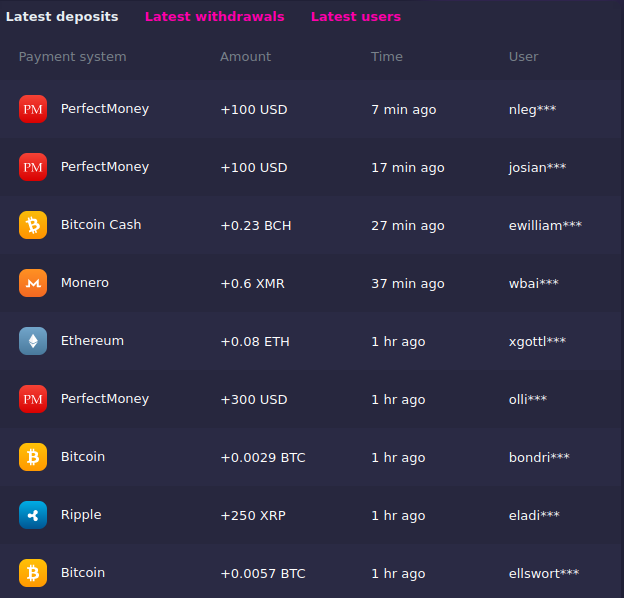Open the Latest withdrawals tab
This screenshot has width=624, height=598.
(x=214, y=17)
